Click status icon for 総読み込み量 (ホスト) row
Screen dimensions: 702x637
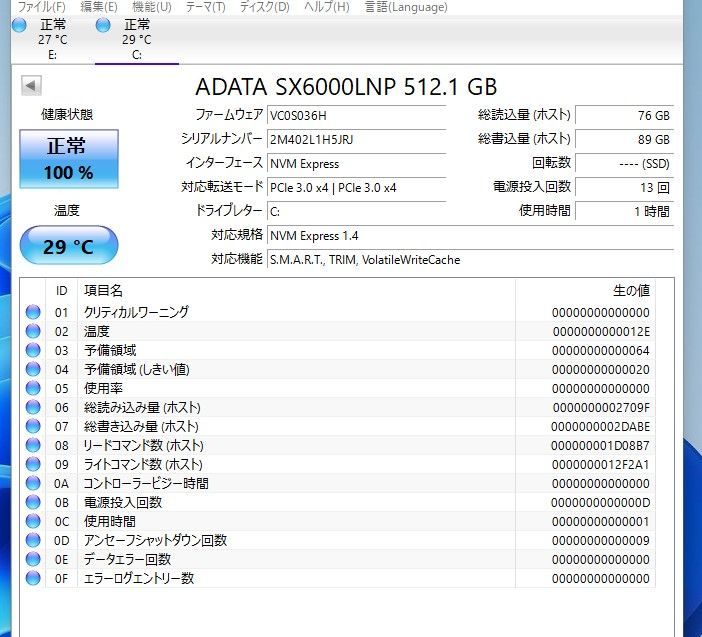click(x=33, y=407)
